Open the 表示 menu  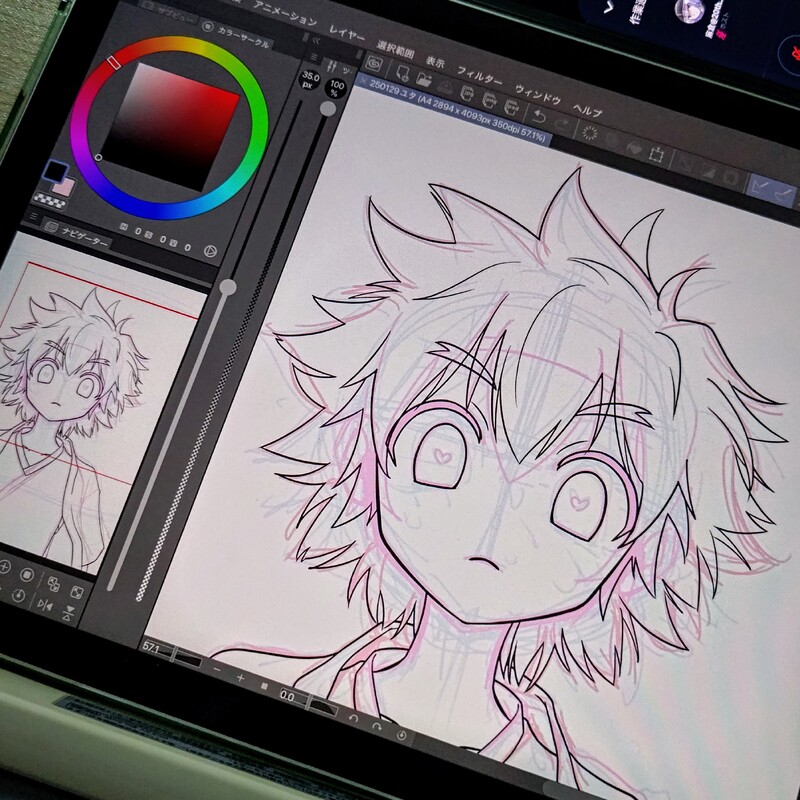435,62
